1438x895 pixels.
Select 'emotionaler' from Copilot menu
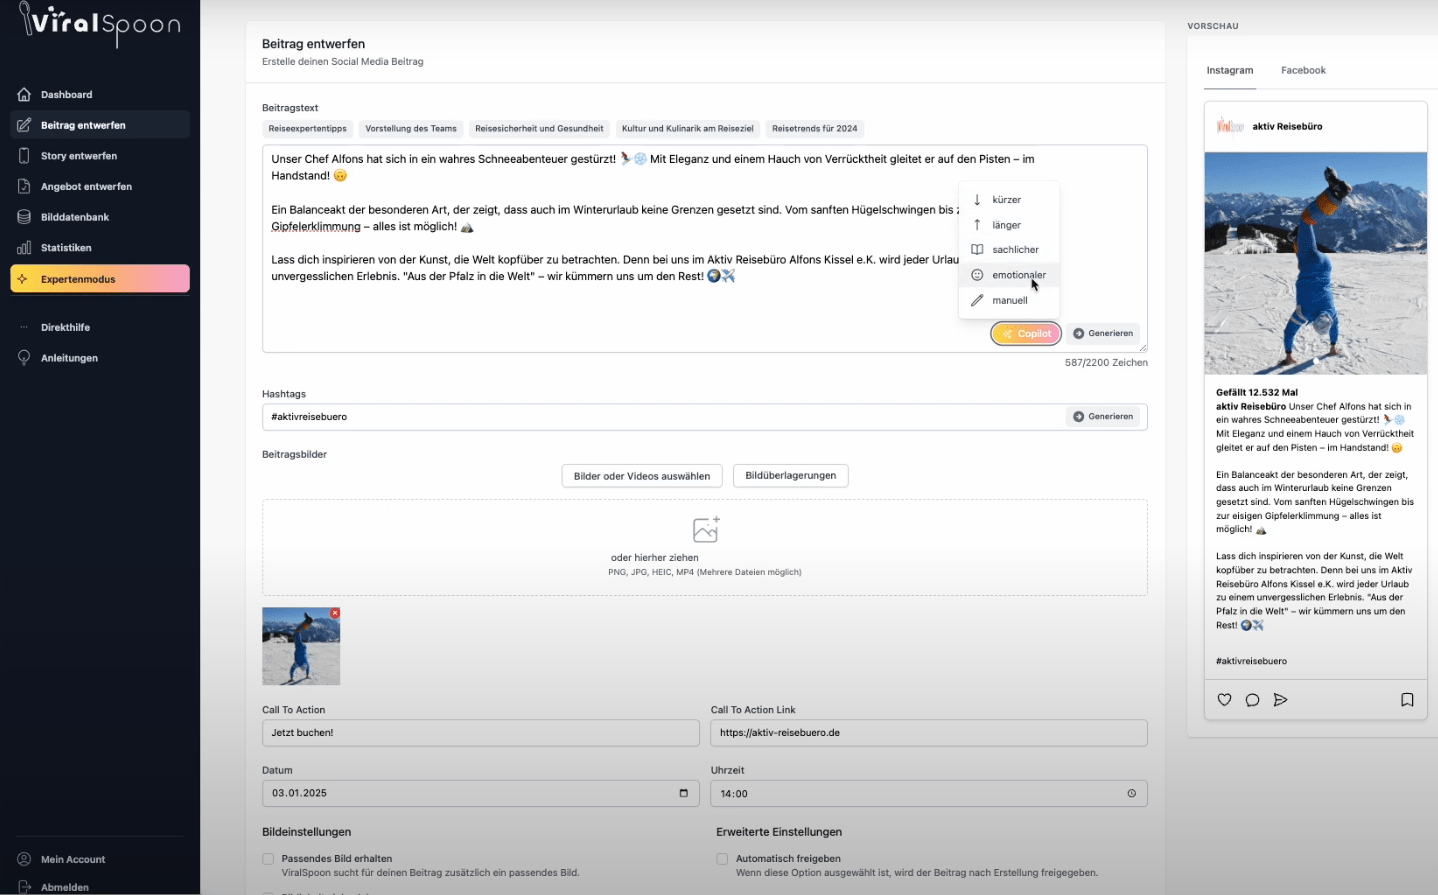pos(1018,275)
